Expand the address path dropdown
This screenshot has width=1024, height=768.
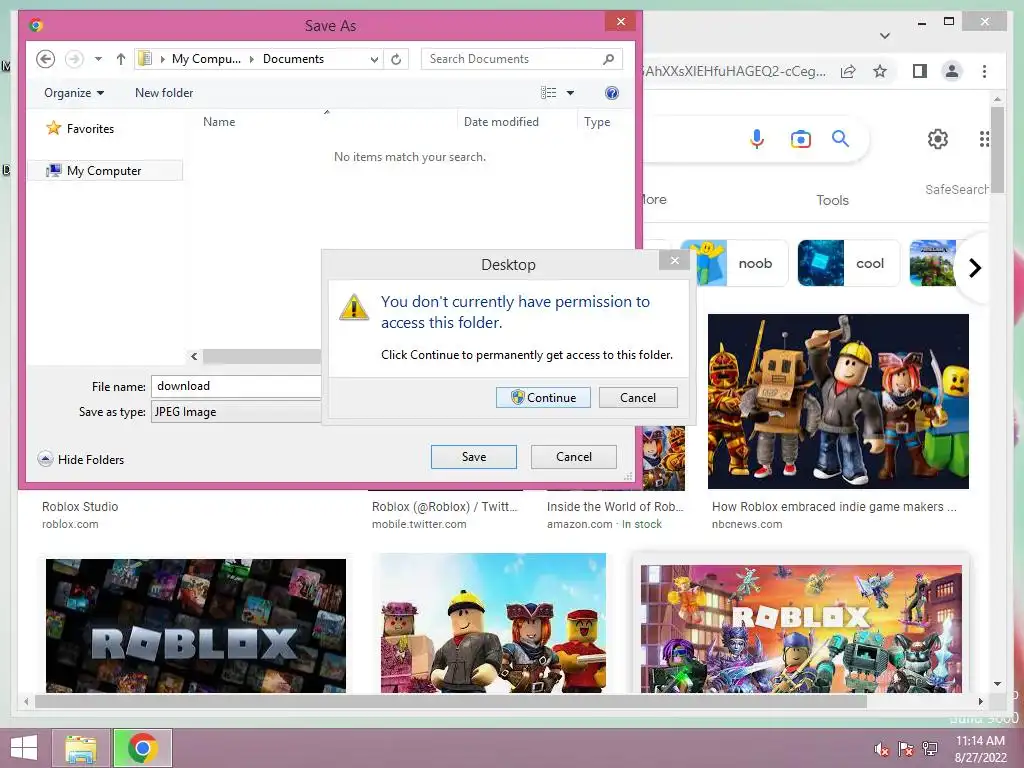click(x=374, y=59)
